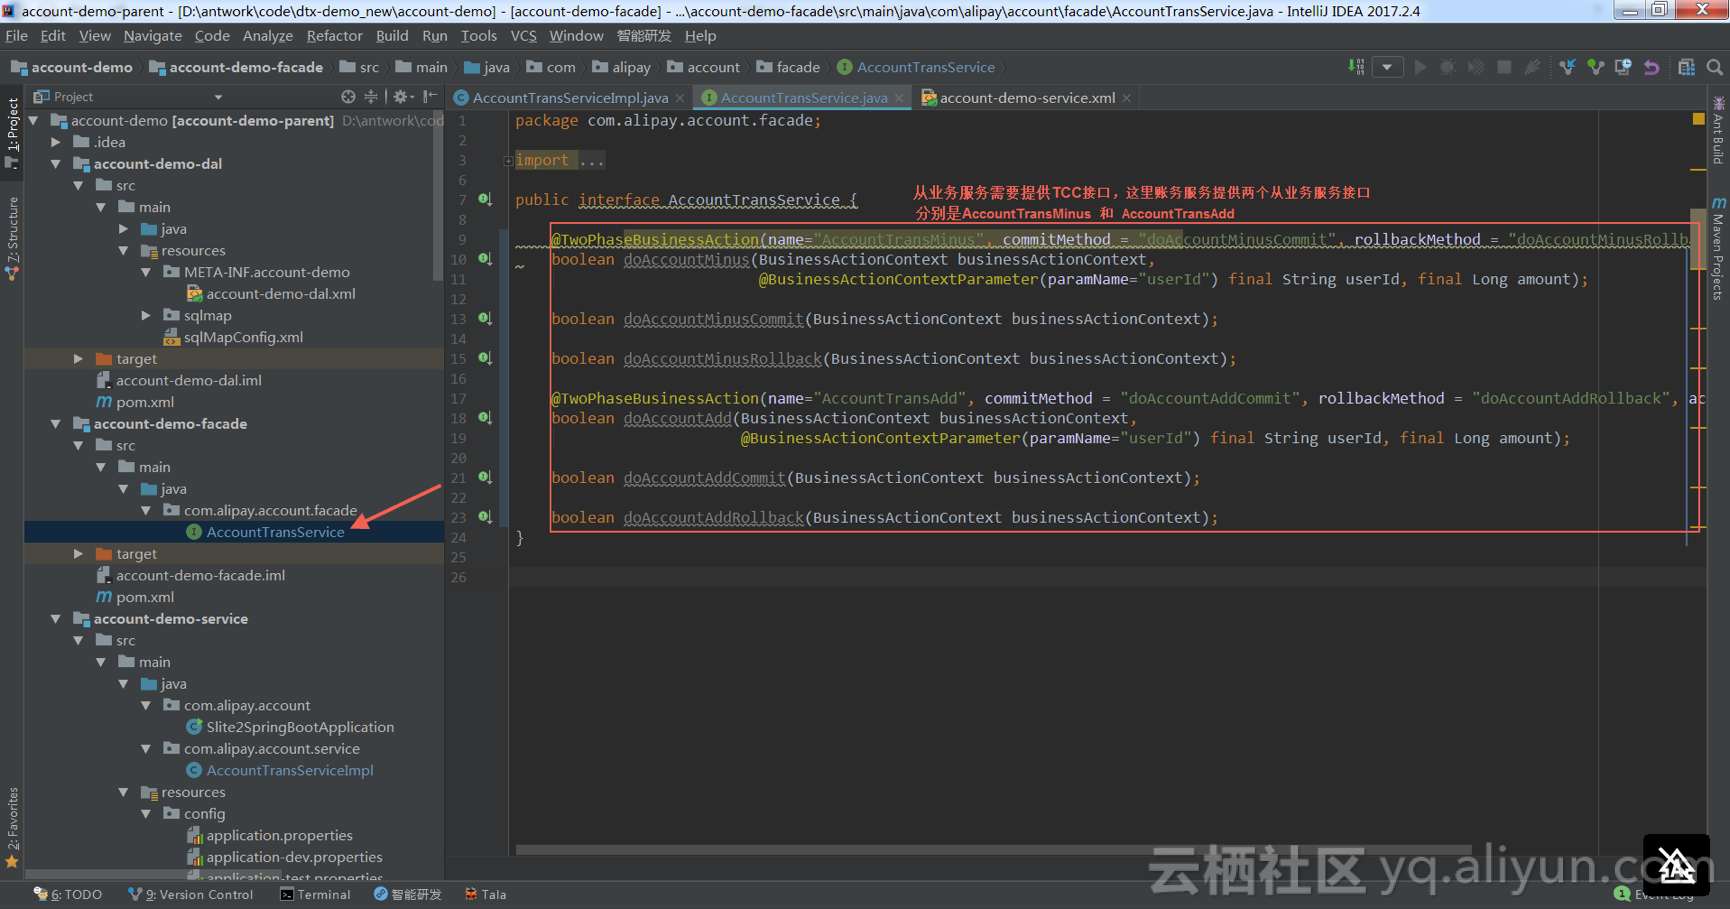This screenshot has height=909, width=1730.
Task: Click account-demo breadcrumb
Action: [x=72, y=67]
